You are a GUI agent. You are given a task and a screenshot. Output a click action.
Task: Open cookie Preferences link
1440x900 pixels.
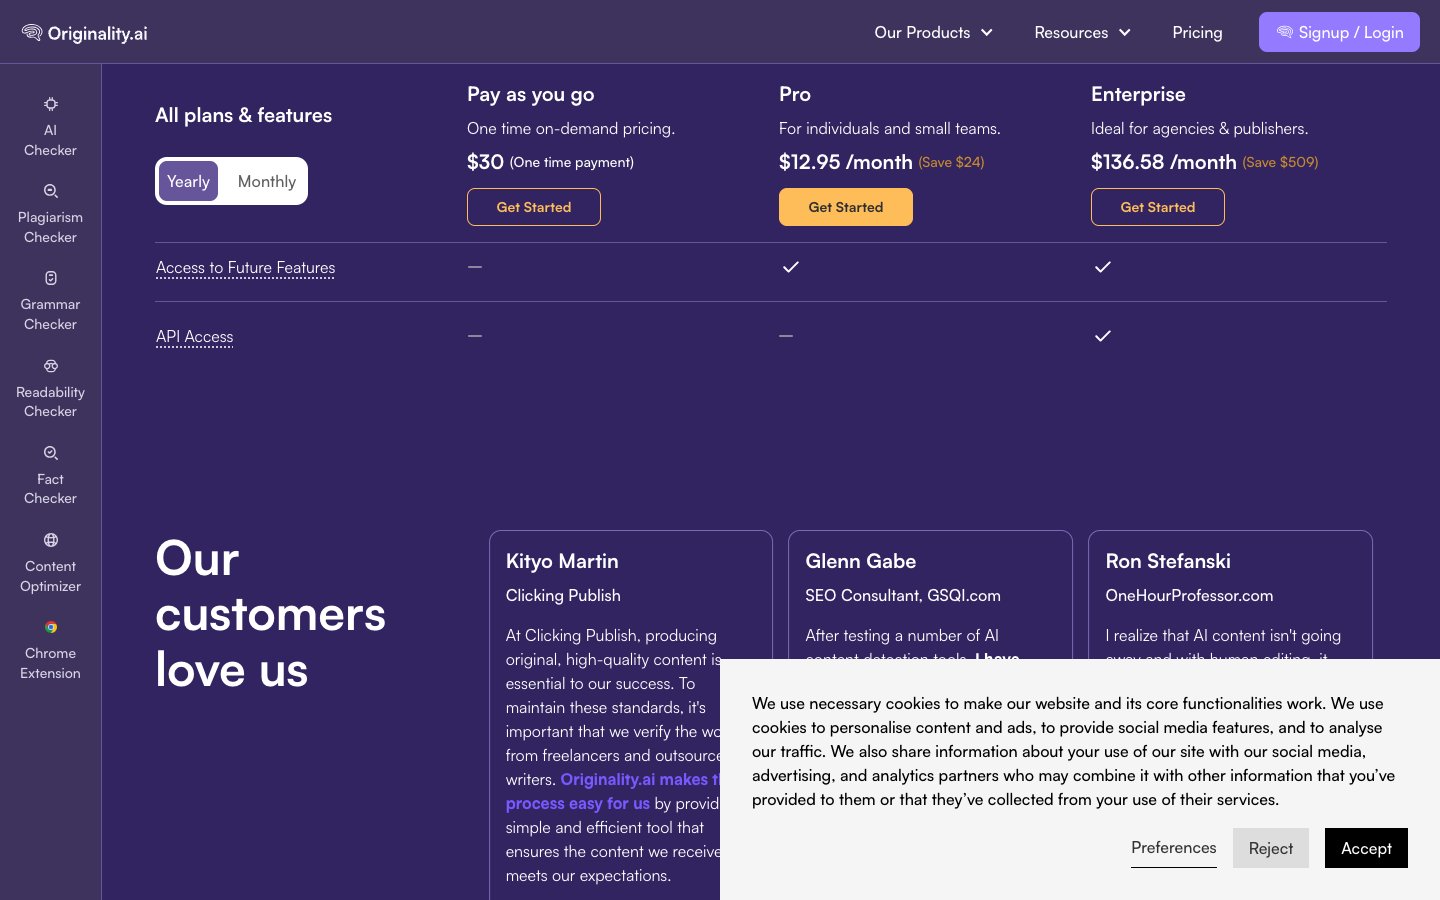click(1173, 847)
